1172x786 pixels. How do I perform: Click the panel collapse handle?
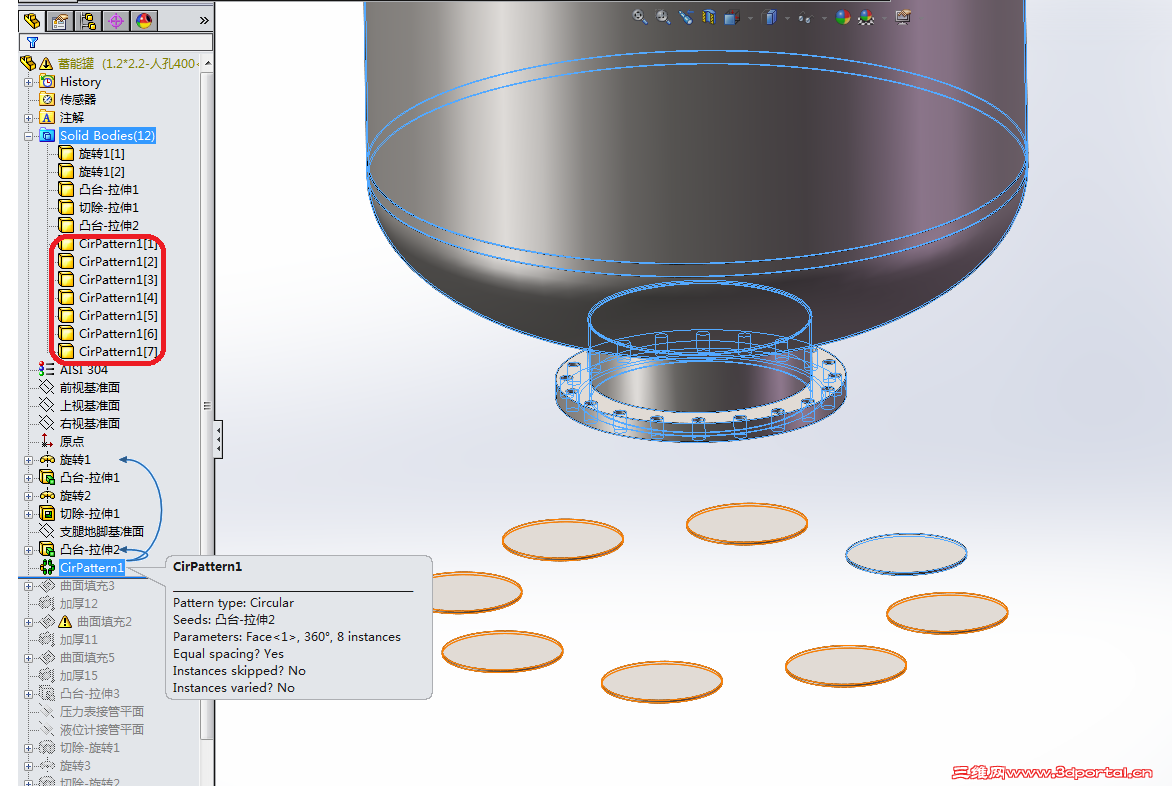pos(218,440)
